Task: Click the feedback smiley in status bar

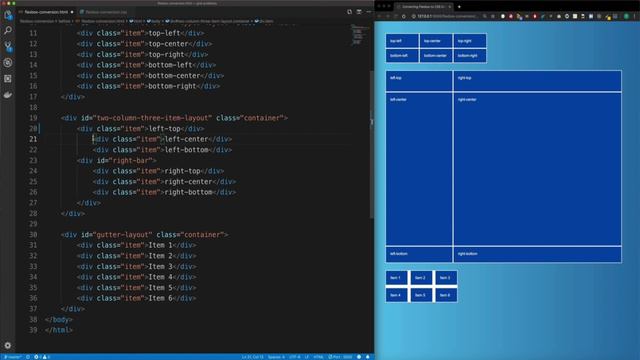Action: (359, 357)
